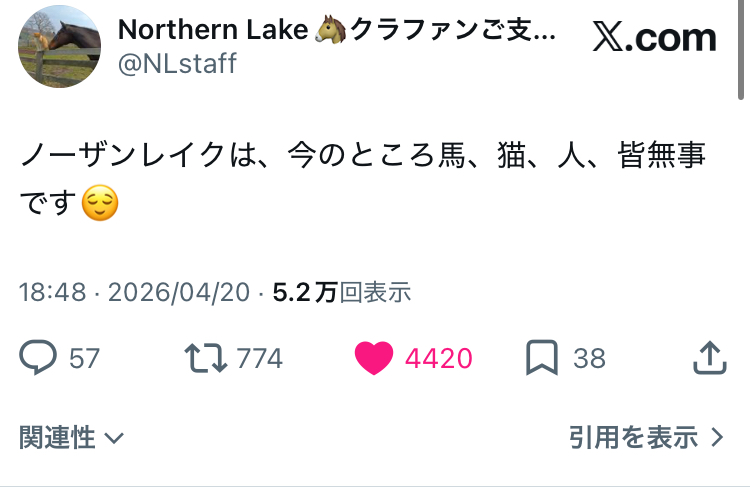Image resolution: width=750 pixels, height=491 pixels.
Task: Click the reply speech bubble icon
Action: [x=38, y=357]
